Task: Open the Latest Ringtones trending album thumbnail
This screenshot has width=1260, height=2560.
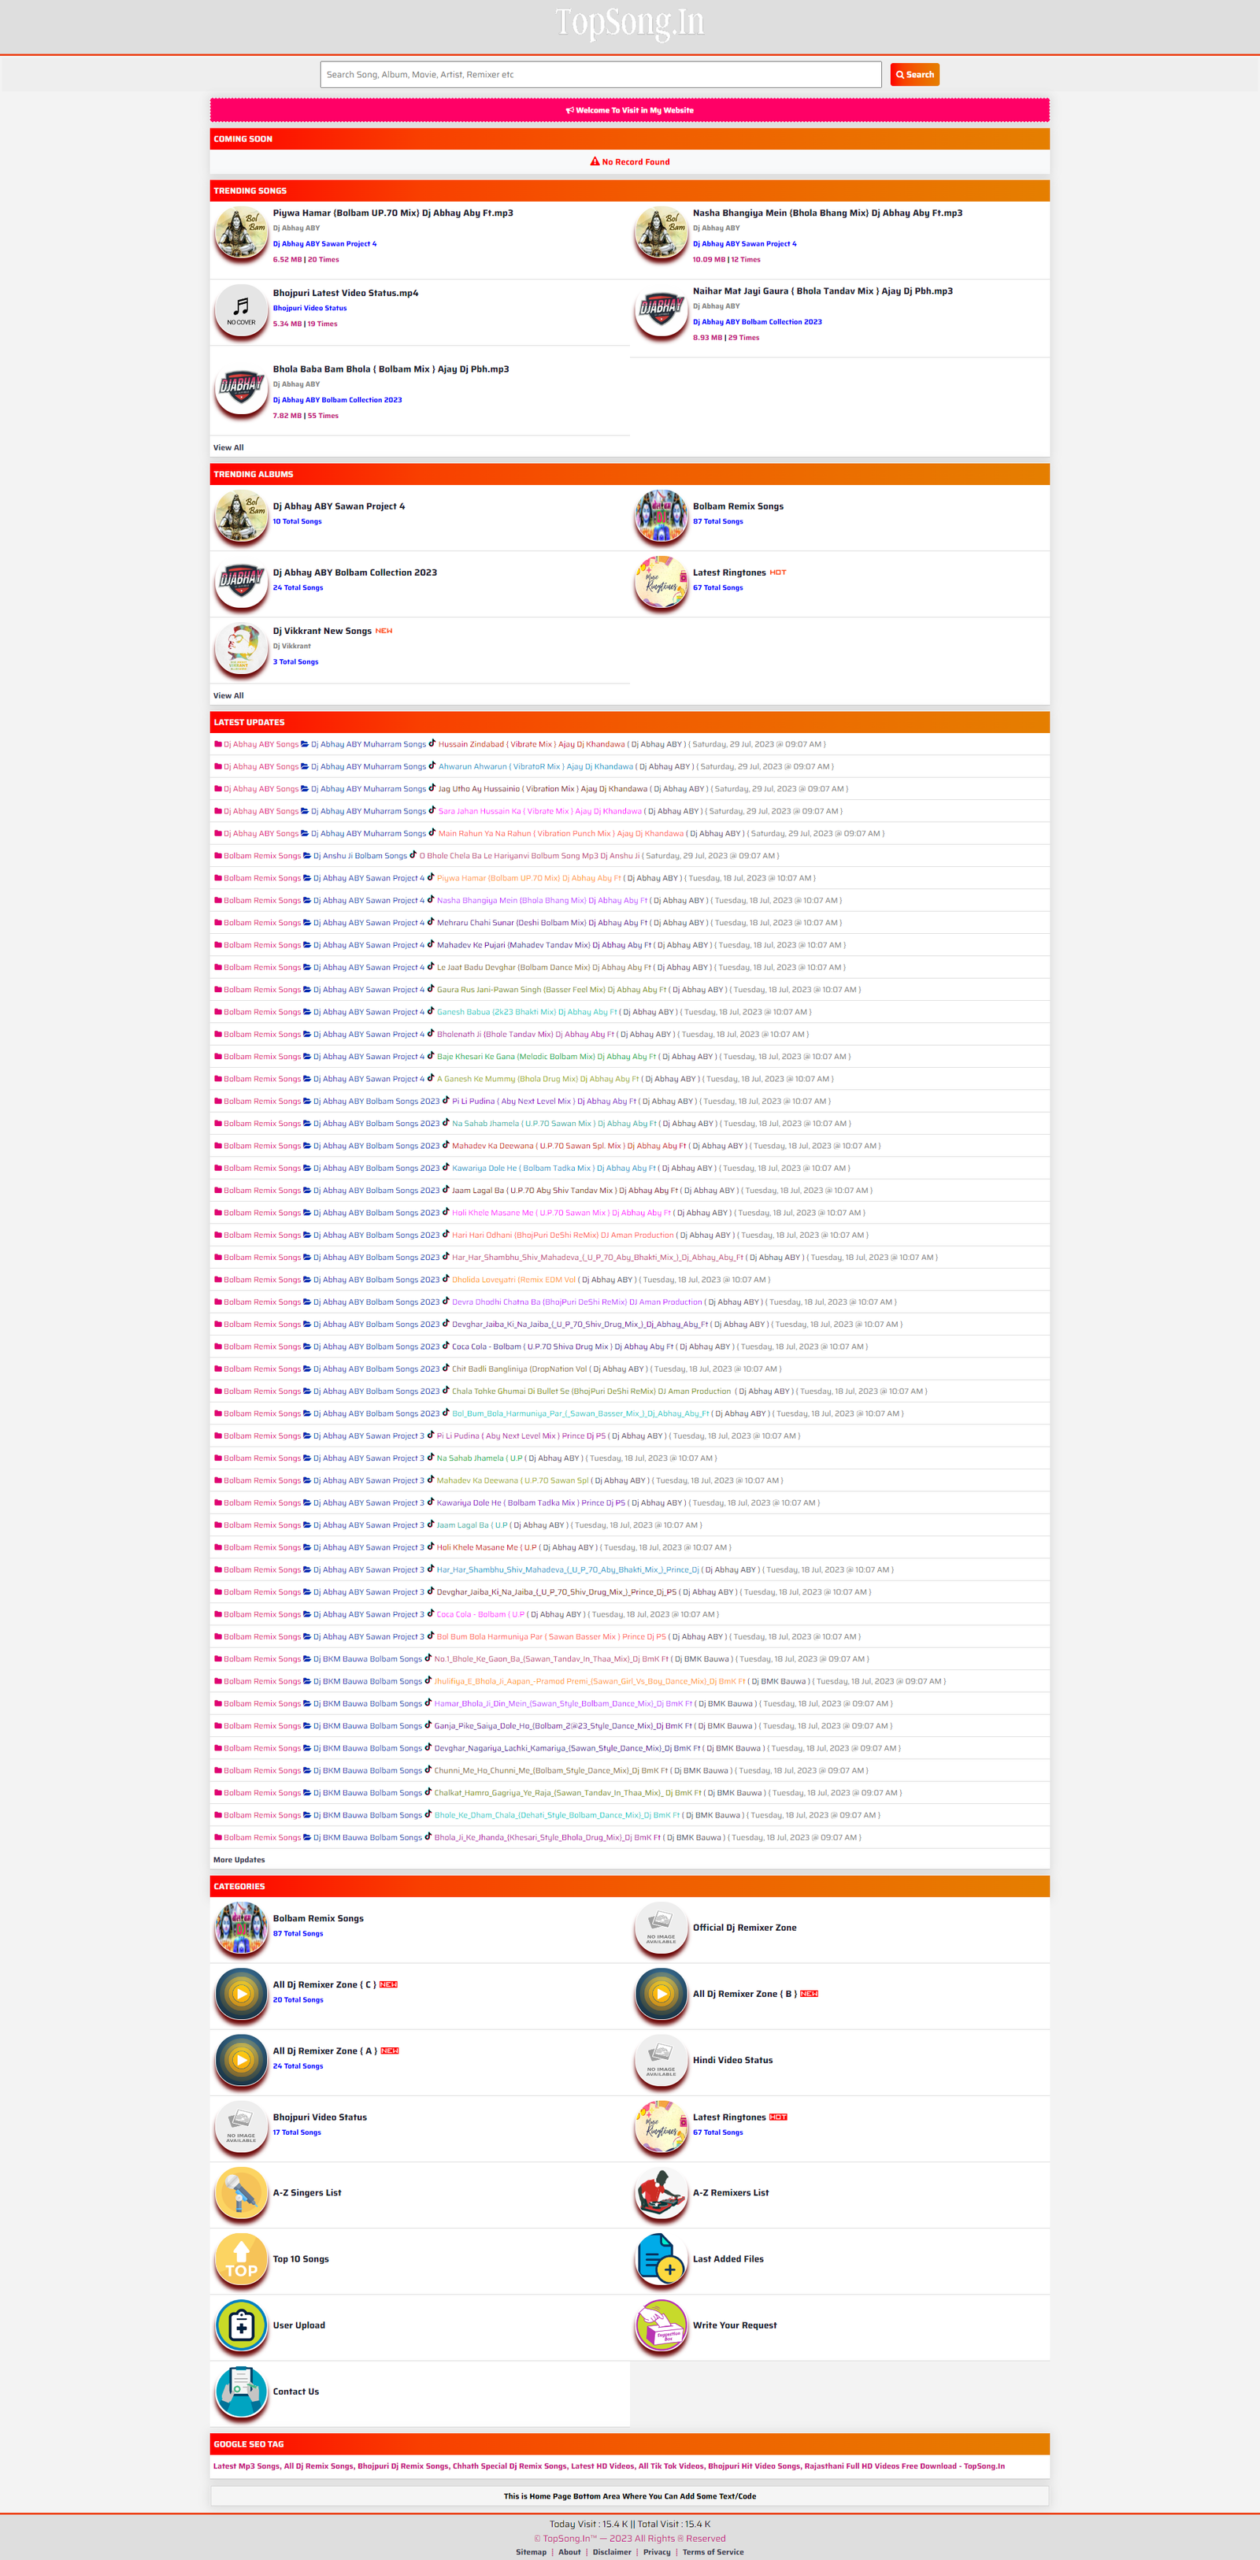Action: tap(661, 582)
